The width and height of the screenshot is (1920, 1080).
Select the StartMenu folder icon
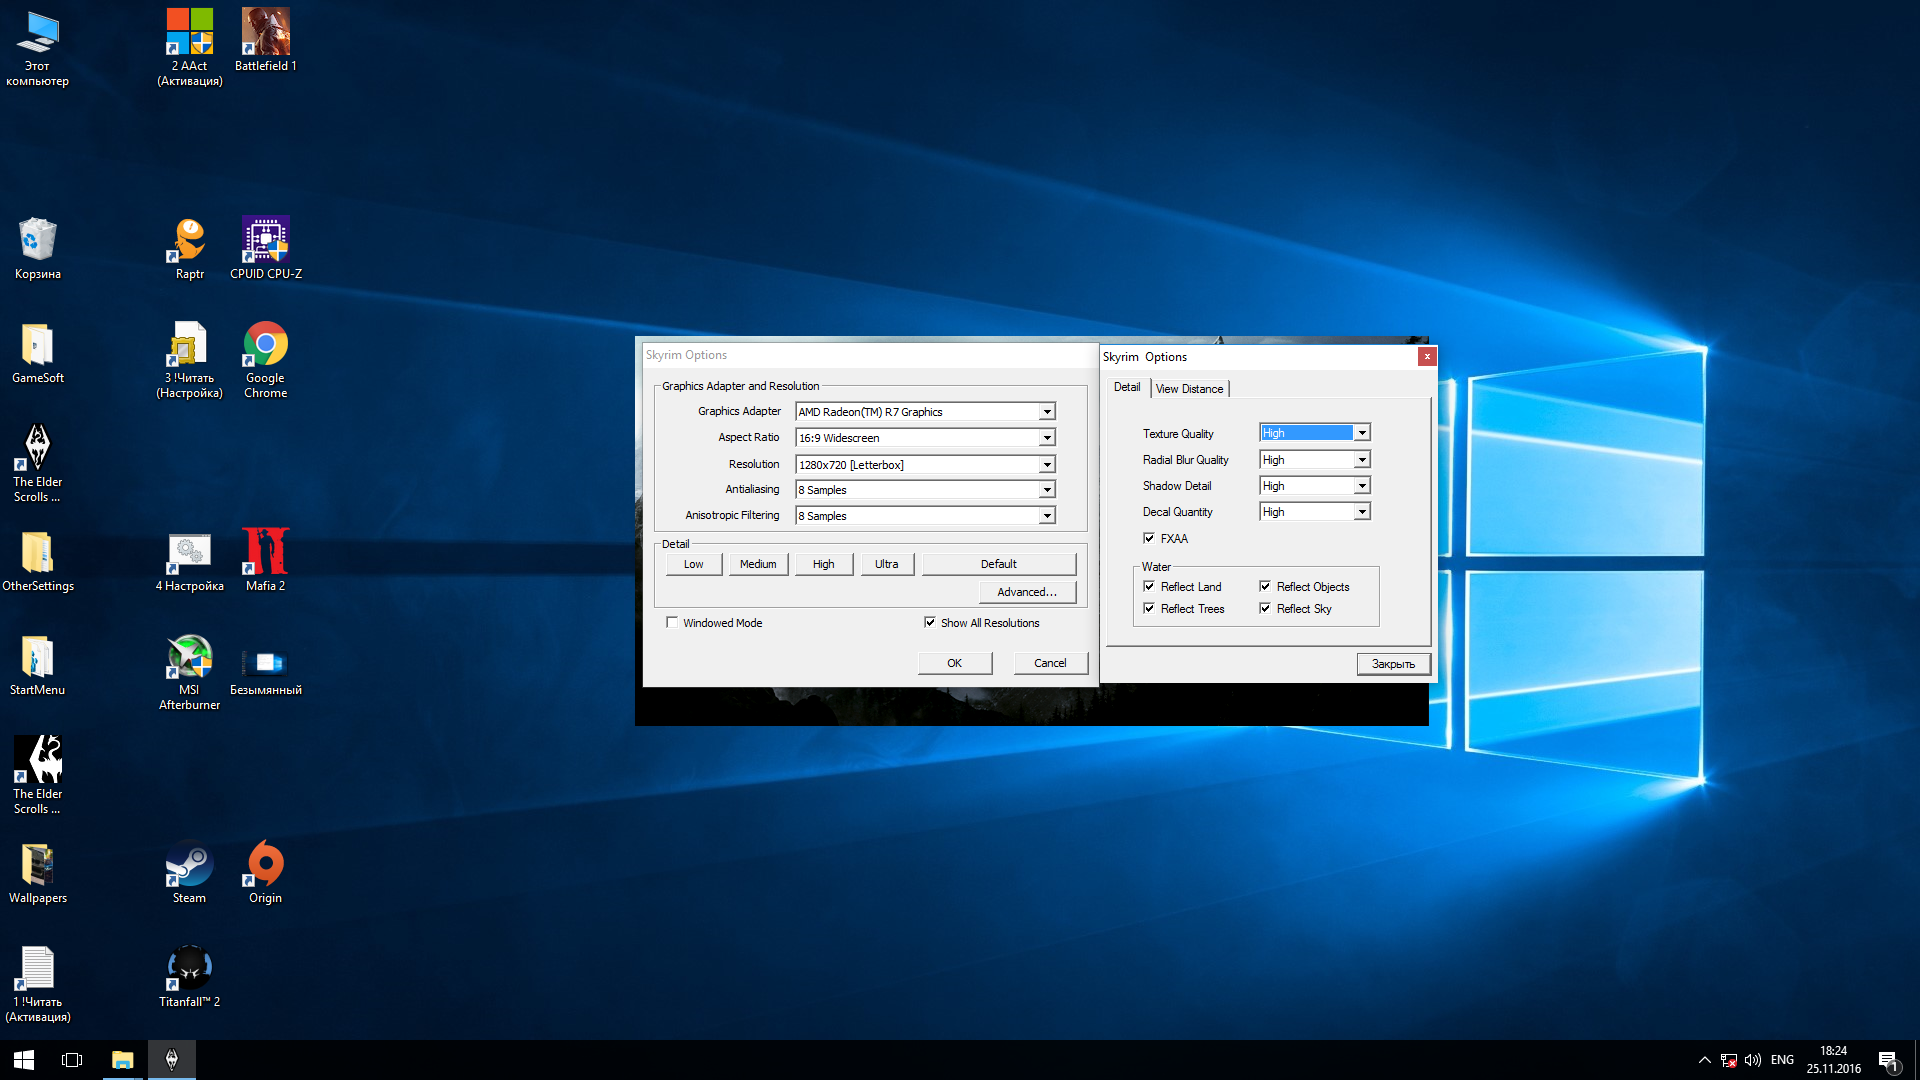(38, 664)
